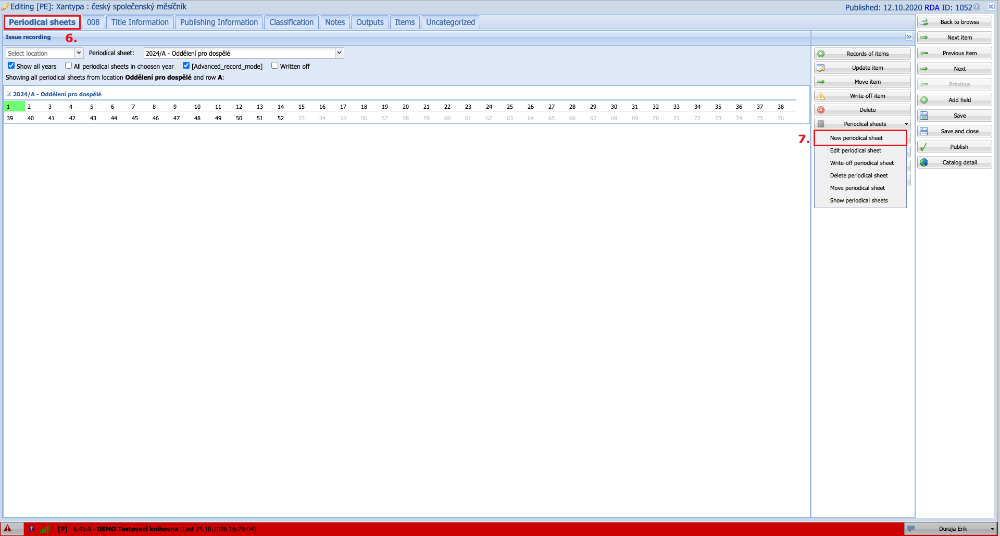Click the Records of items green plus icon

point(821,54)
